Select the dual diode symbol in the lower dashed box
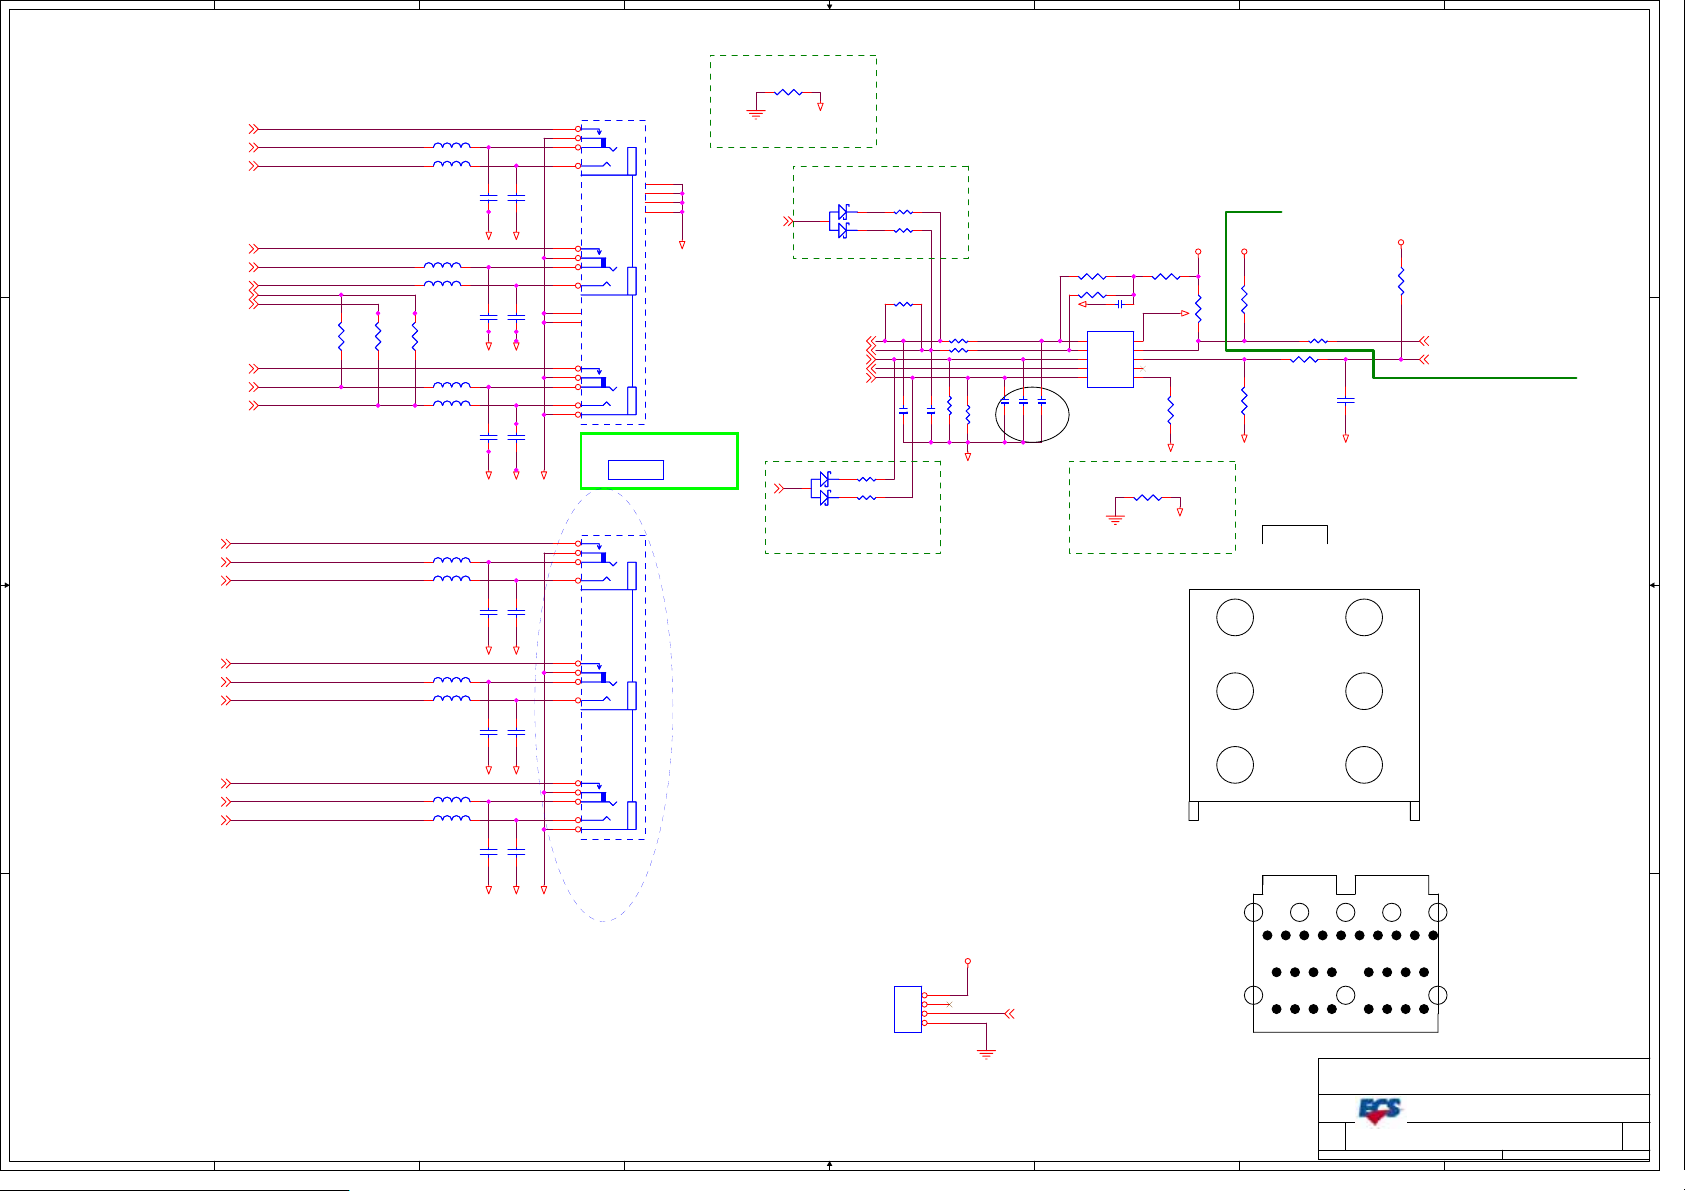Viewport: 1685px width, 1191px height. point(822,488)
